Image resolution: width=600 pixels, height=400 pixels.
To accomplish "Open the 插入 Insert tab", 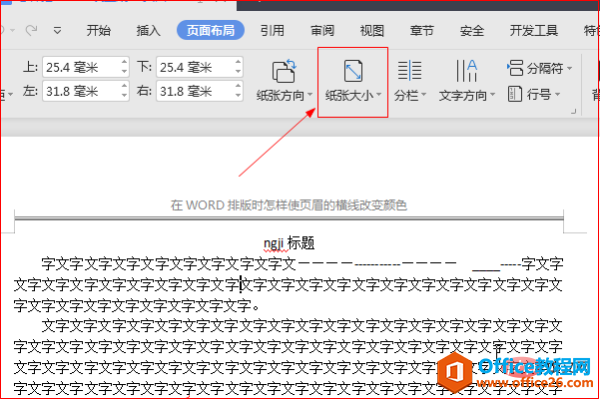I will tap(148, 30).
